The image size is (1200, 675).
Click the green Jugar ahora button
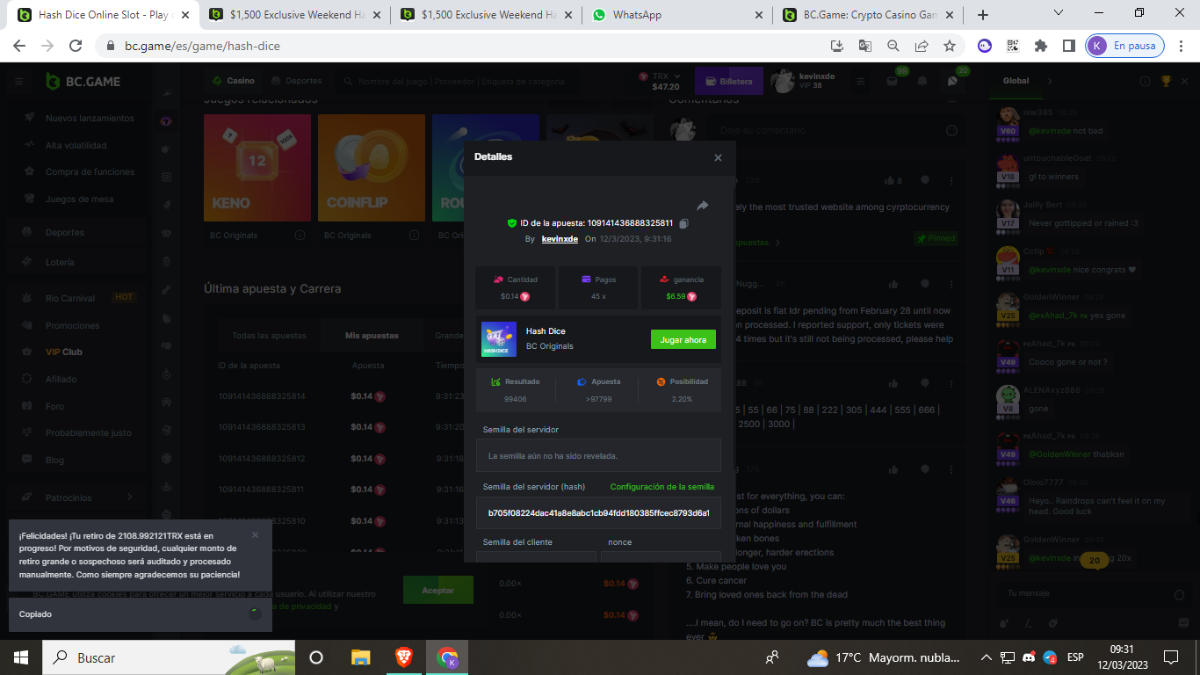pyautogui.click(x=683, y=340)
